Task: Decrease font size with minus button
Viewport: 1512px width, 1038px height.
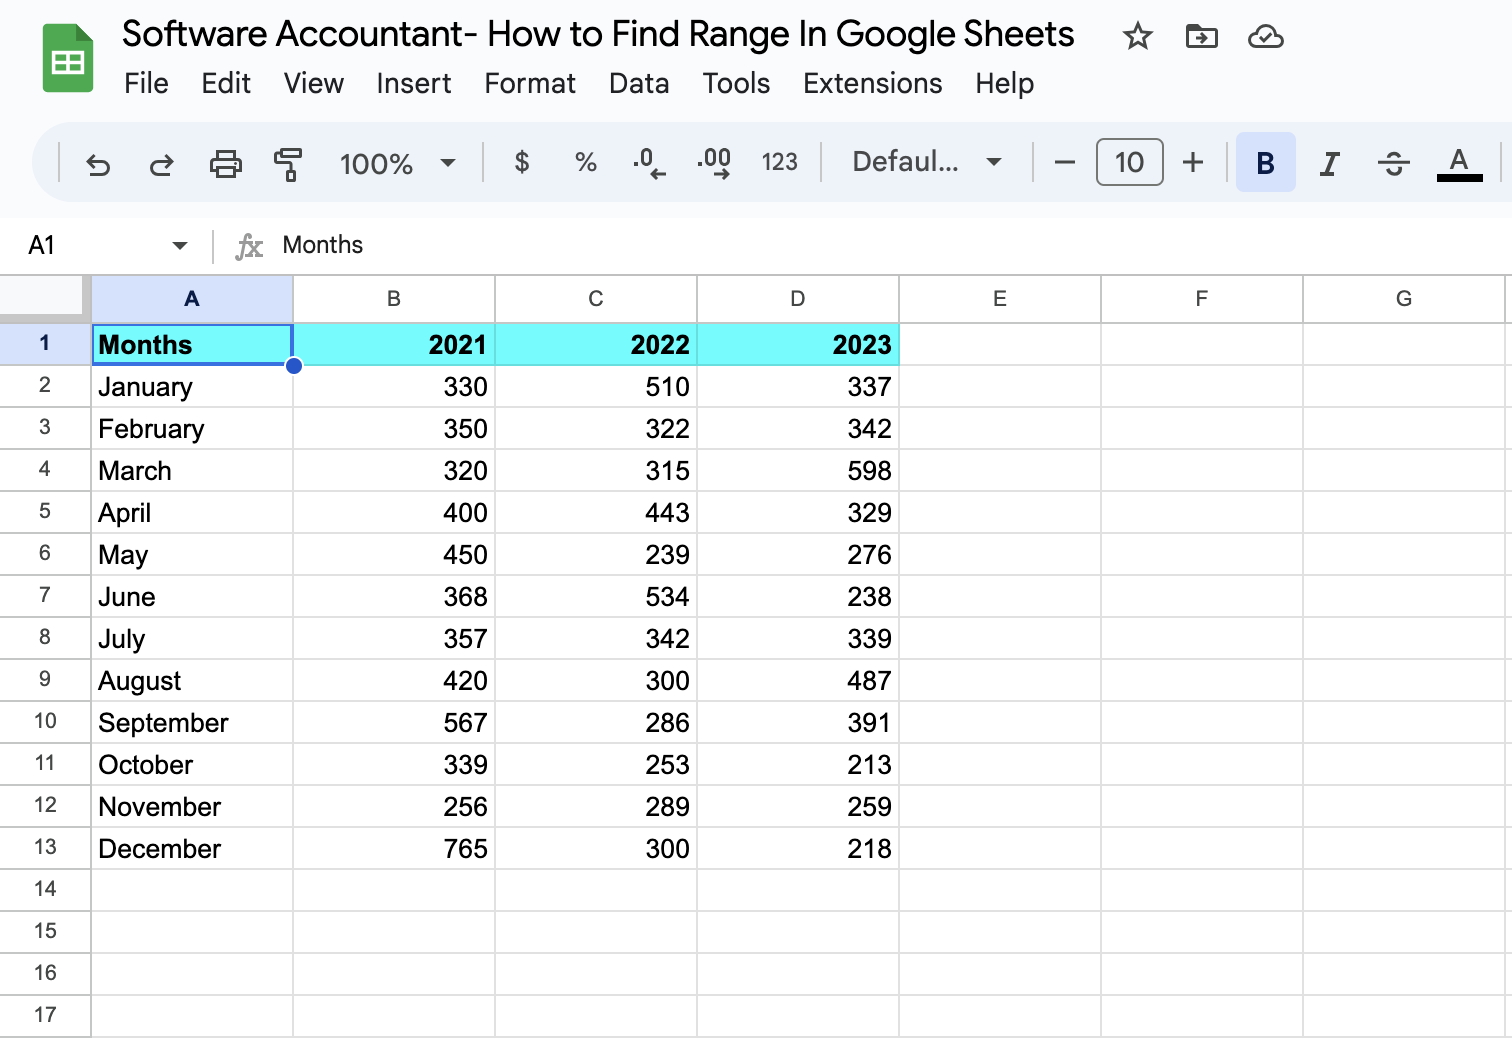Action: click(1065, 162)
